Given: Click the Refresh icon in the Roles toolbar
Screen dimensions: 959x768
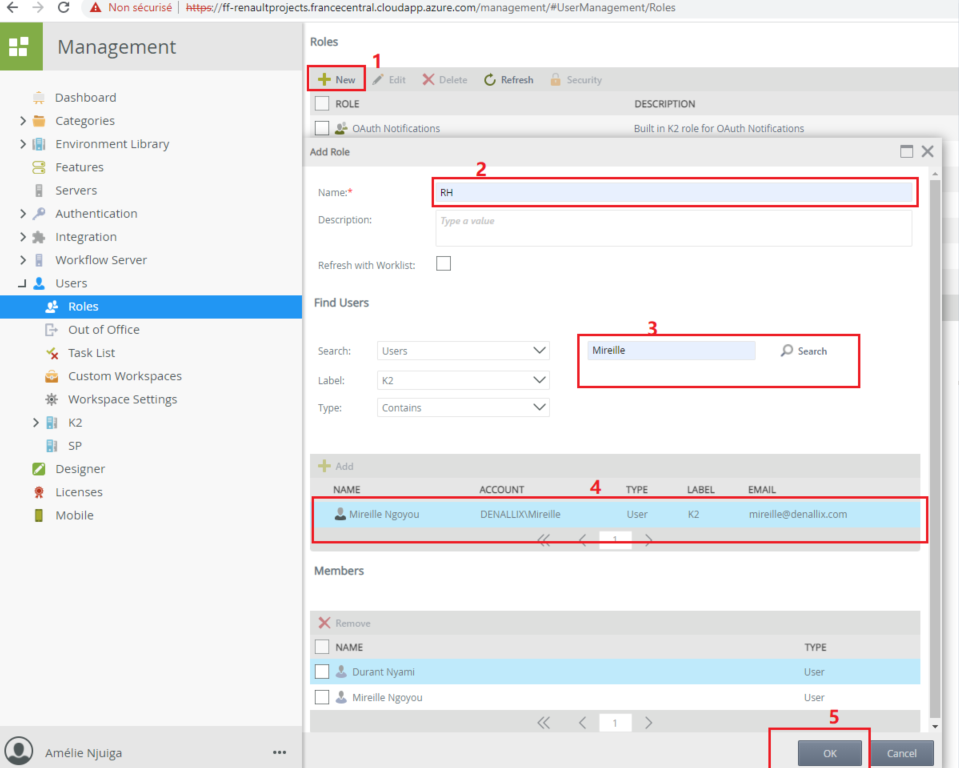Looking at the screenshot, I should pyautogui.click(x=490, y=80).
